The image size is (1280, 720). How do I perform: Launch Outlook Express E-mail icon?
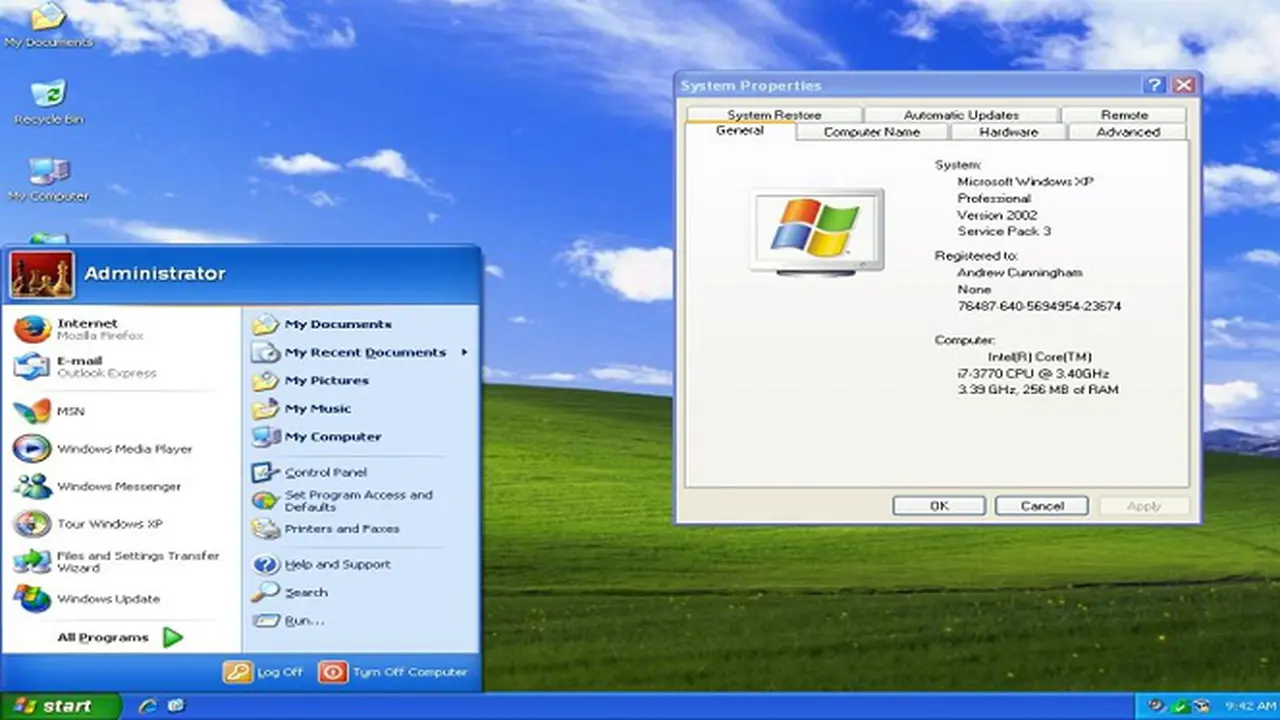pos(32,367)
